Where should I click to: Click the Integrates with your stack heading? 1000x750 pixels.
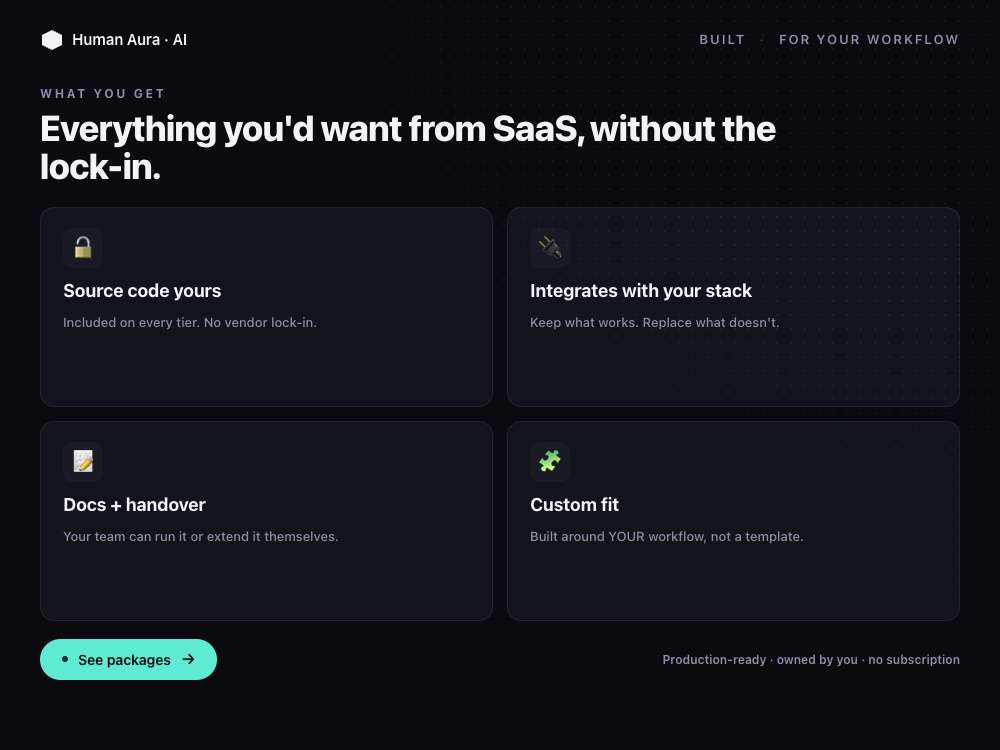click(641, 291)
